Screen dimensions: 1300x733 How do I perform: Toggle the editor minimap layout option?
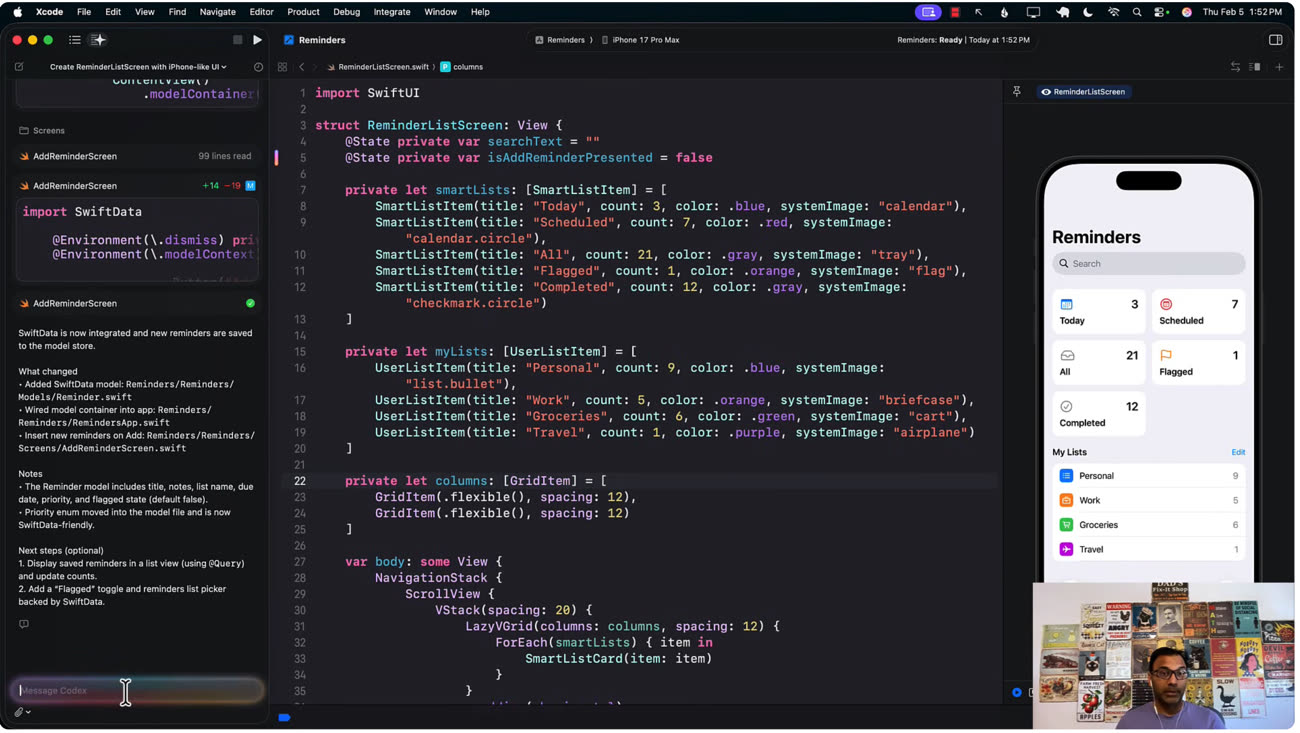click(x=1254, y=67)
